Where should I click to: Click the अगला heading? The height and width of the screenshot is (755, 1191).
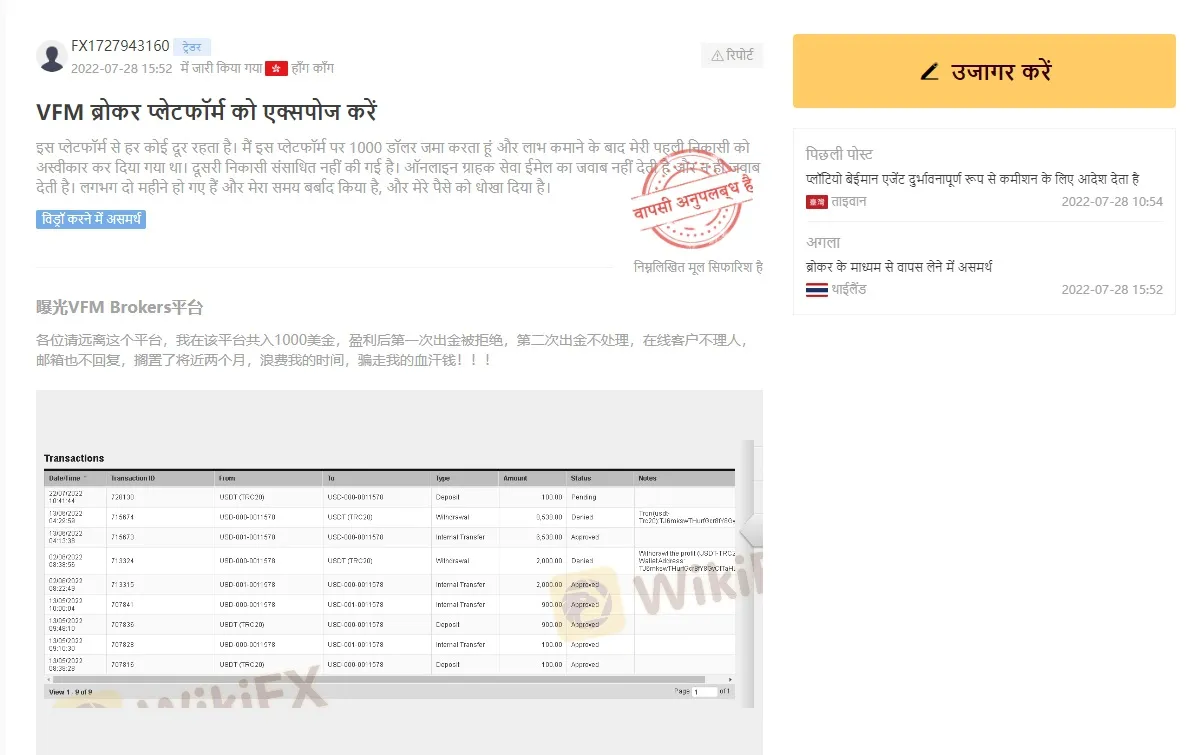[823, 242]
